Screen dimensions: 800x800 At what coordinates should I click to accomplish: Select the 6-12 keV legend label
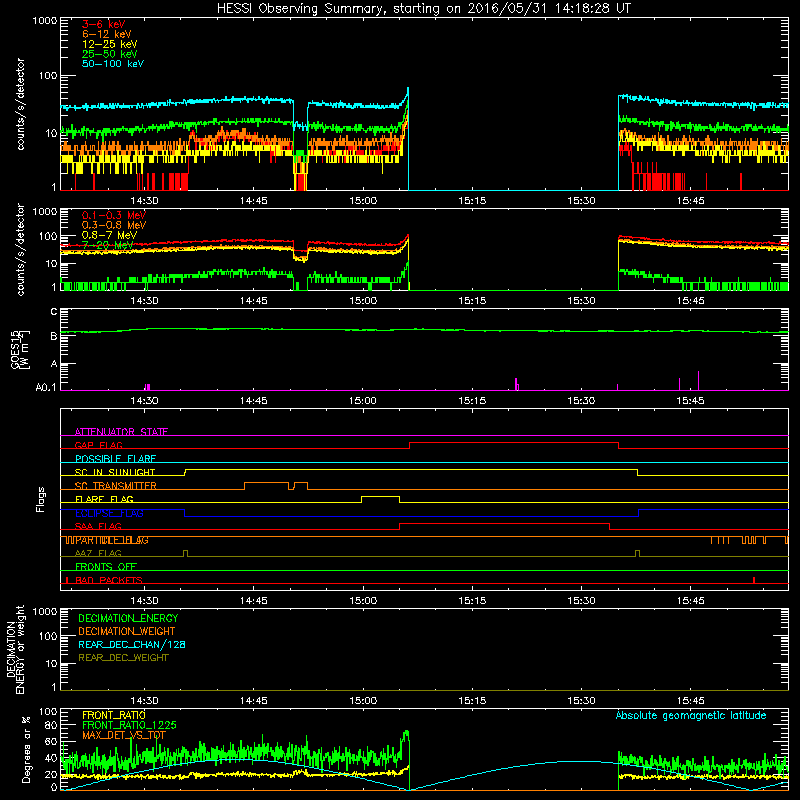click(107, 34)
